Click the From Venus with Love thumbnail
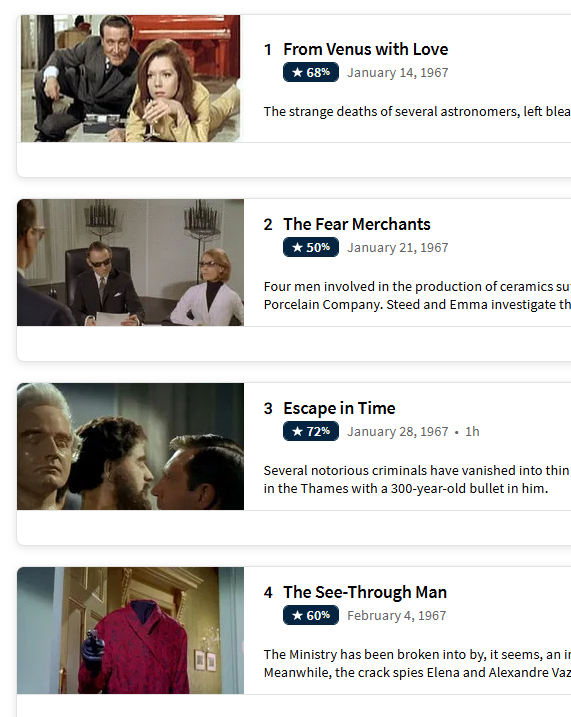The height and width of the screenshot is (717, 571). (130, 78)
